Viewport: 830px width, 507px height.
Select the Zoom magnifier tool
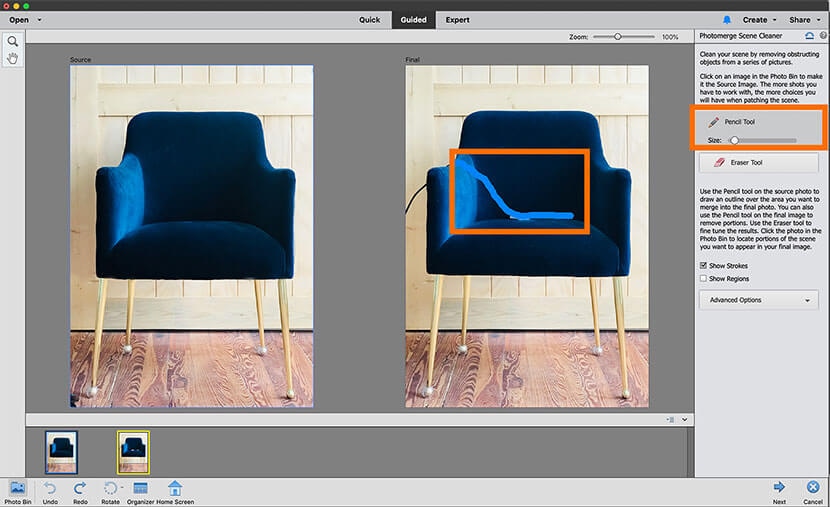pos(13,42)
